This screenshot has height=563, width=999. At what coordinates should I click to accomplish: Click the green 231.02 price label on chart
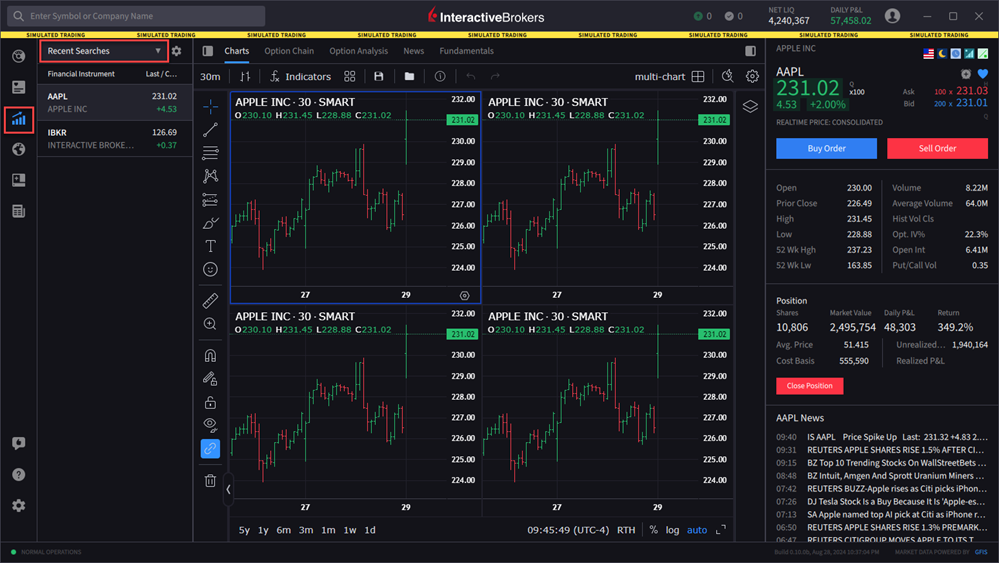(x=462, y=120)
